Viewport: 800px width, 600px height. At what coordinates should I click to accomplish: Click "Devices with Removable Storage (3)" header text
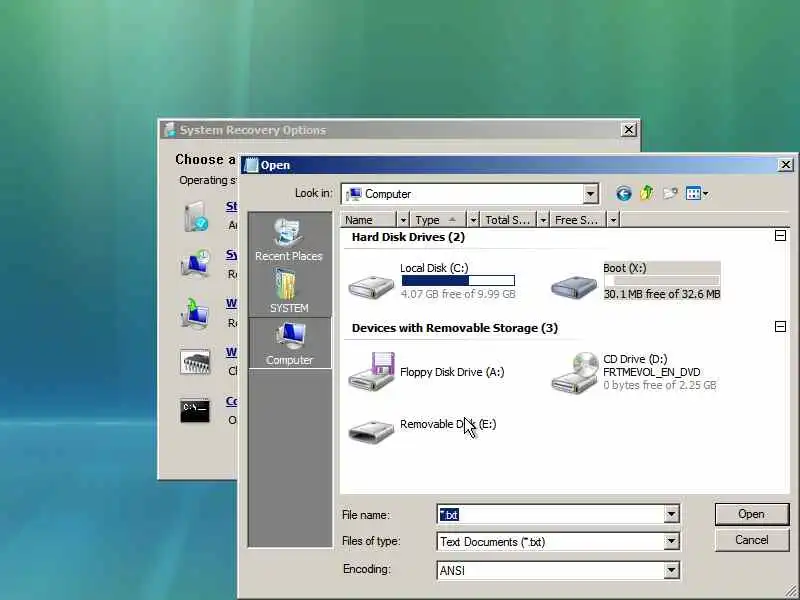point(455,328)
